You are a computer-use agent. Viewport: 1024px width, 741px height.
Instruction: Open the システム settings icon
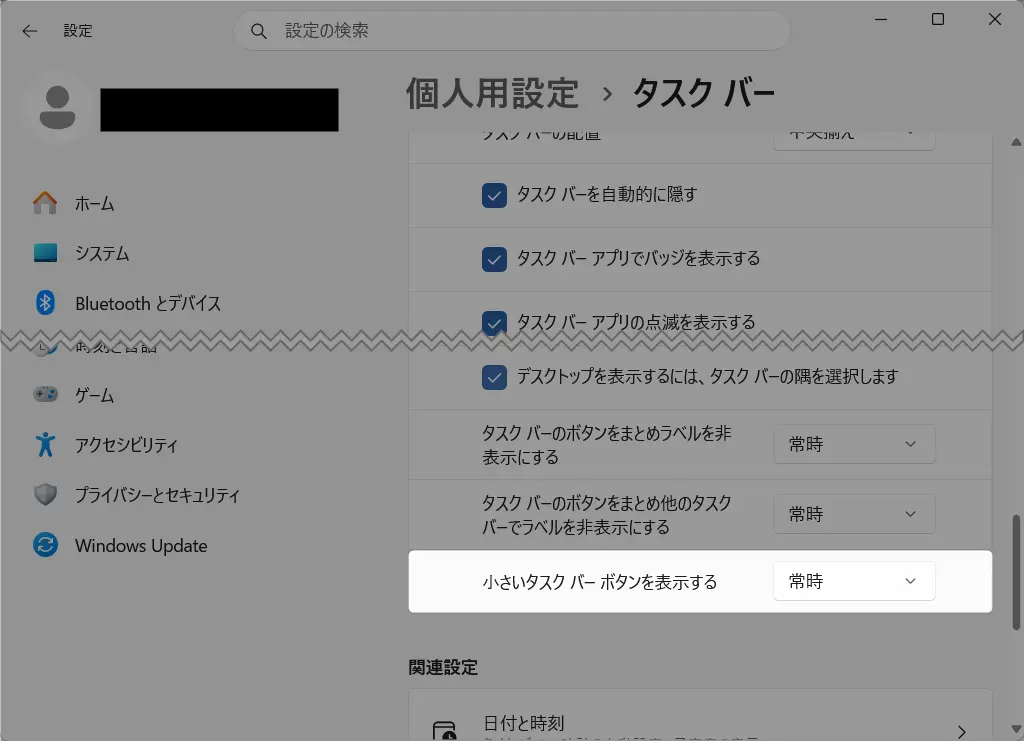(x=45, y=253)
